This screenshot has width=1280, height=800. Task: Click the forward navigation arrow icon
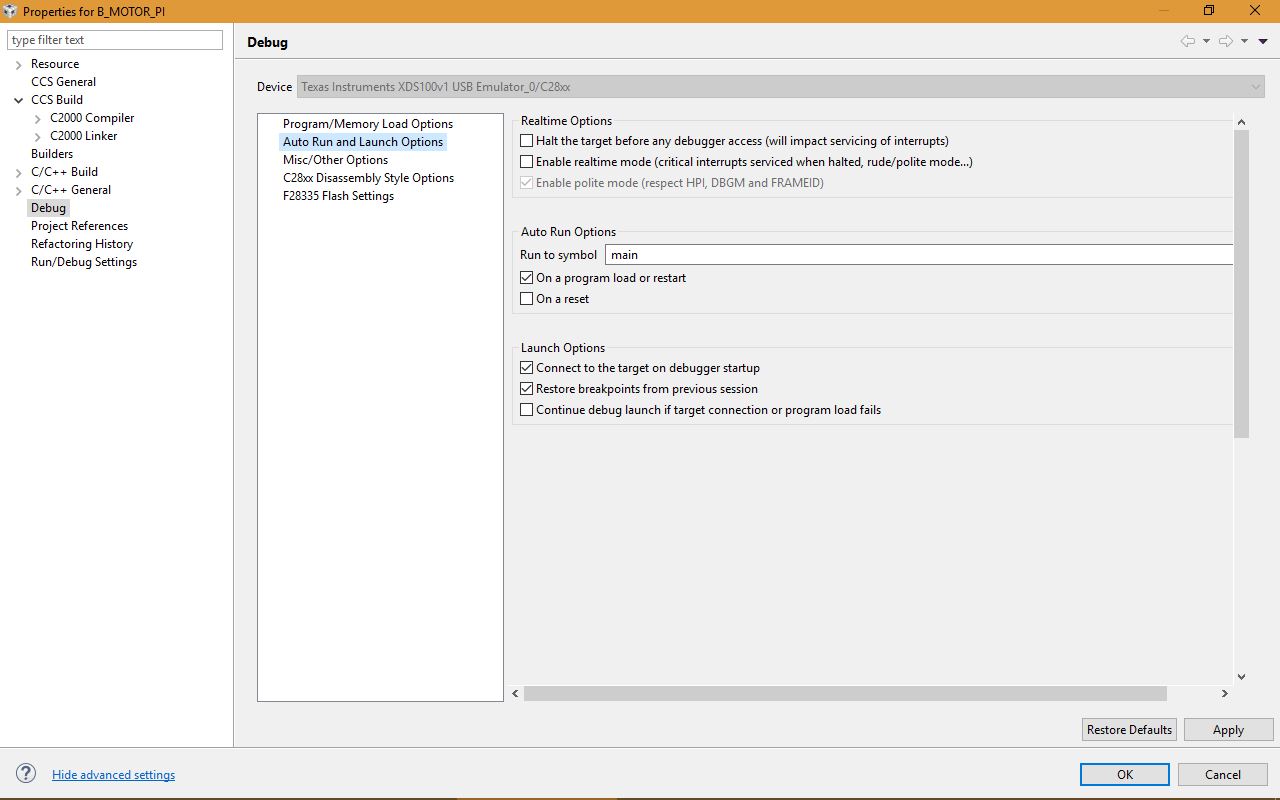(1225, 41)
